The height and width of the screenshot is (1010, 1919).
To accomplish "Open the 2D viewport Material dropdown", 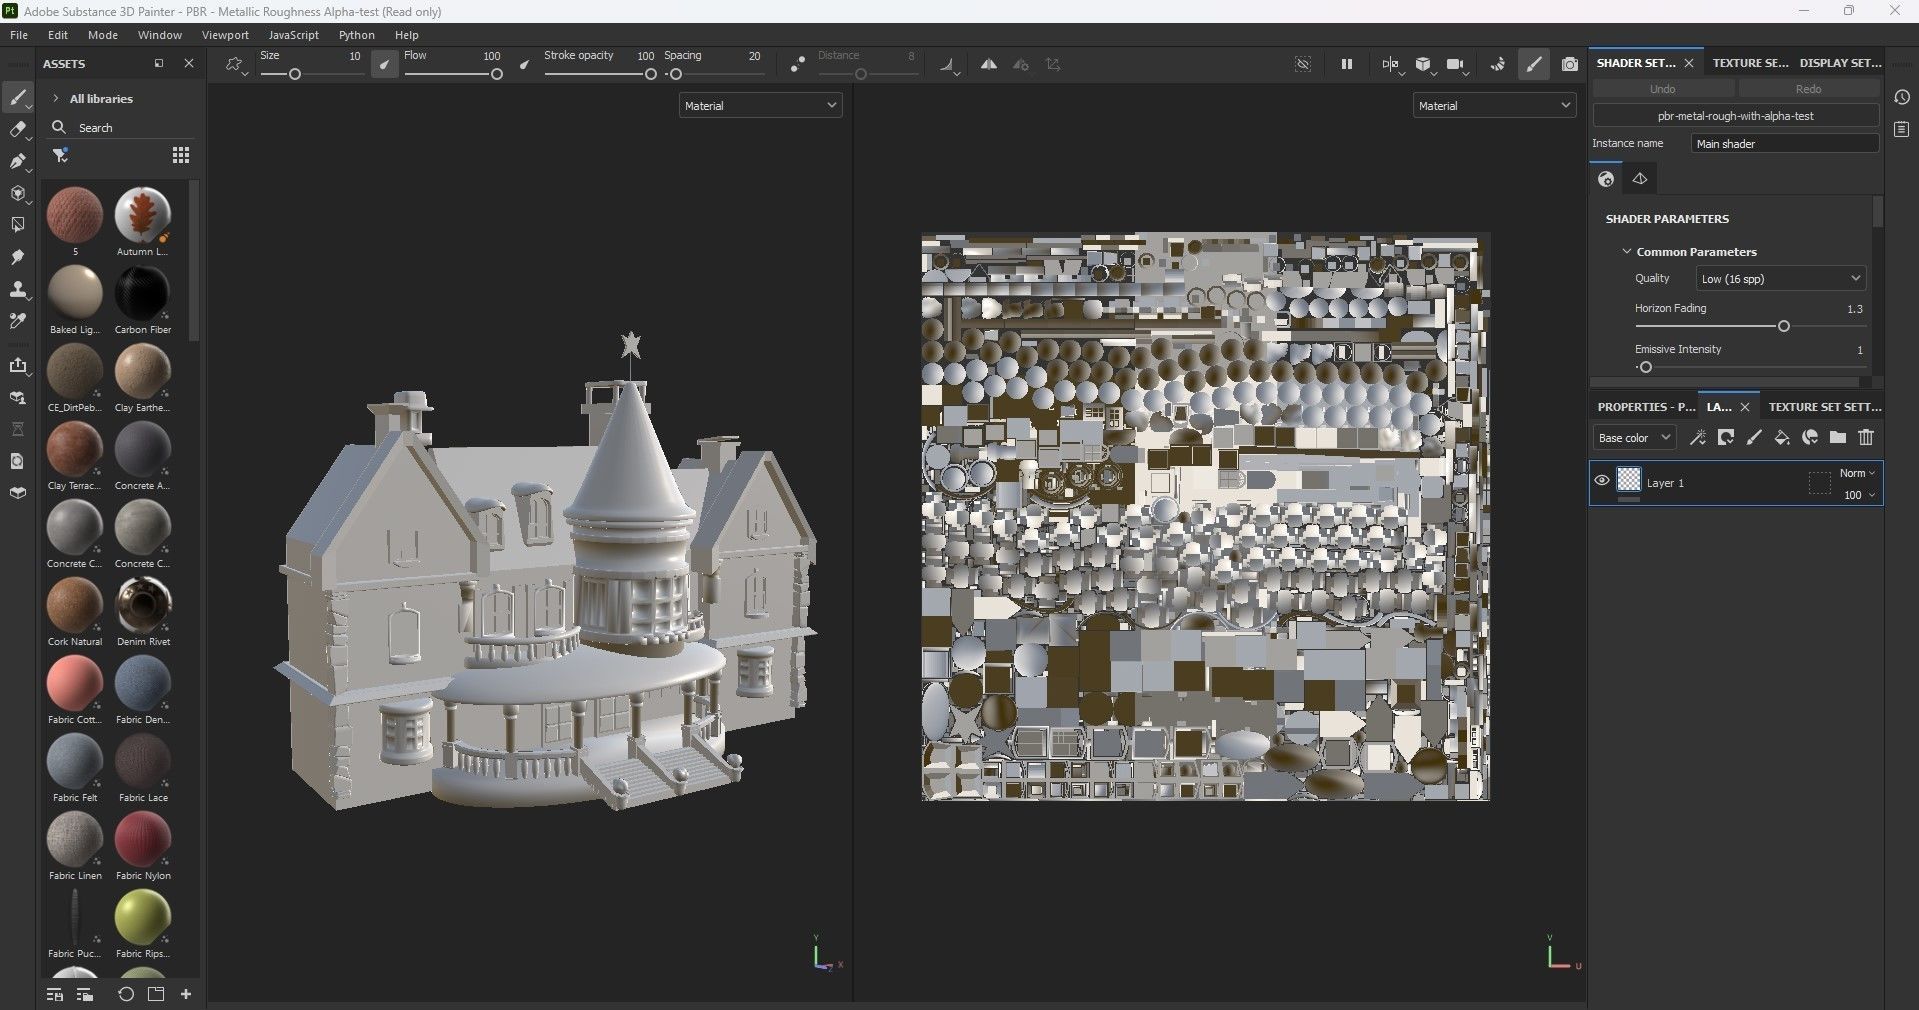I will click(x=1494, y=105).
